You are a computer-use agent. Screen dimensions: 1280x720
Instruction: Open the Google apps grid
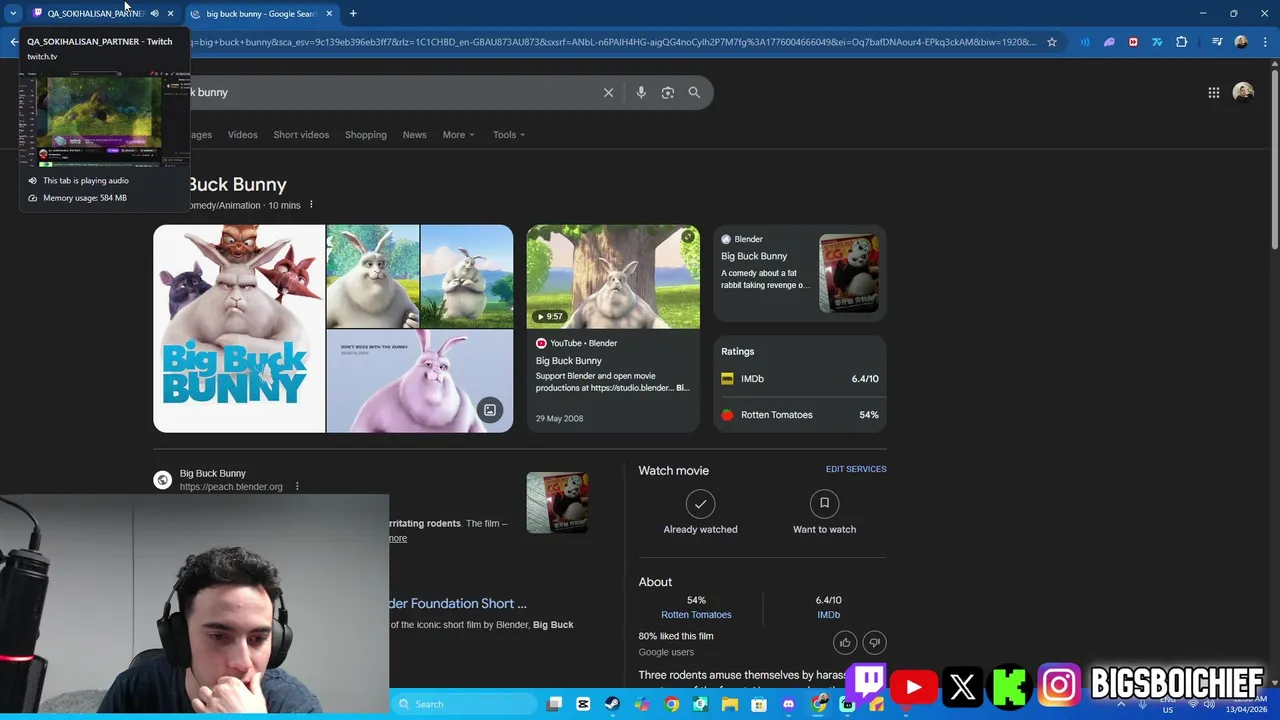tap(1213, 92)
